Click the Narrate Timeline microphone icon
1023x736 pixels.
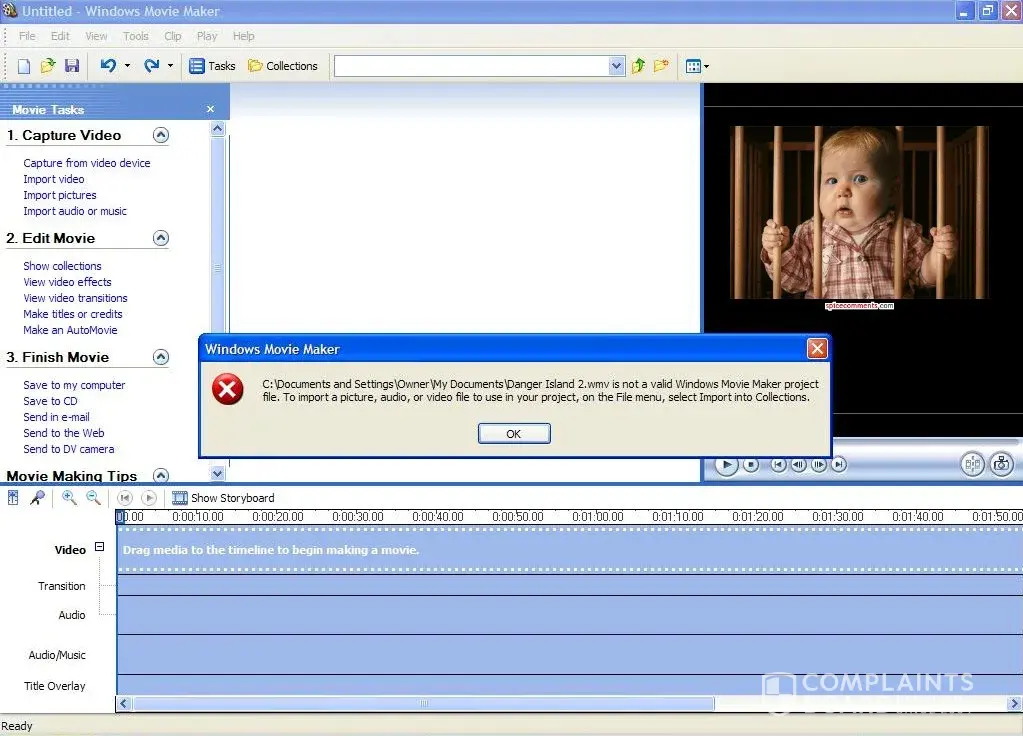(37, 498)
